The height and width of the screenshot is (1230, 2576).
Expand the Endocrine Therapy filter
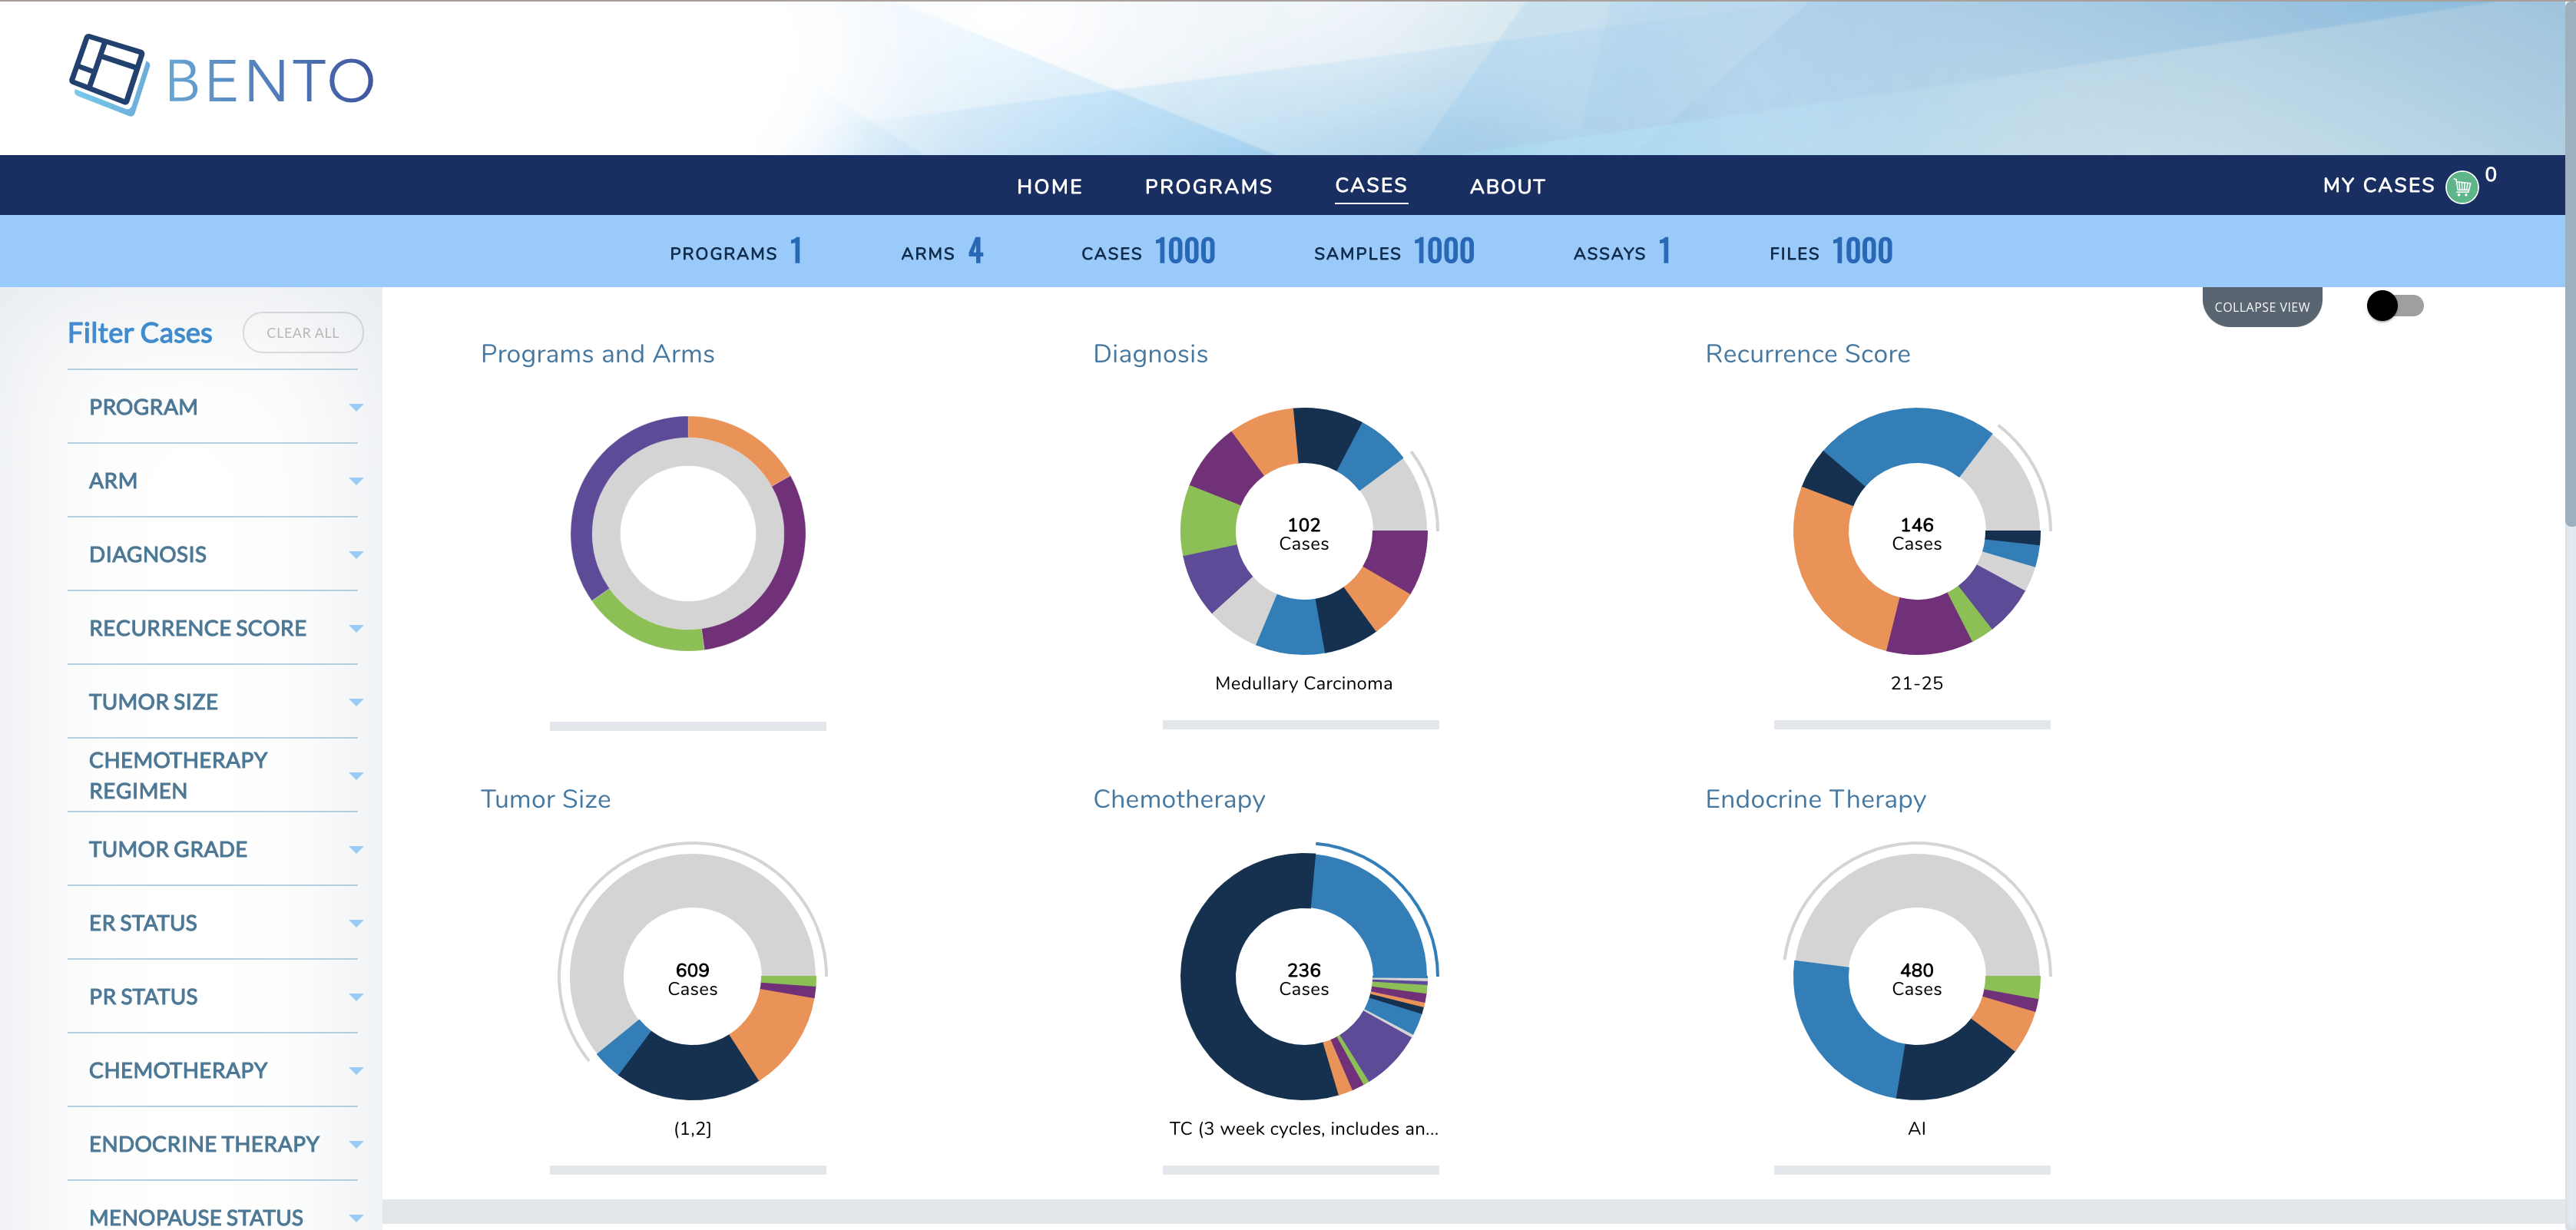(213, 1144)
